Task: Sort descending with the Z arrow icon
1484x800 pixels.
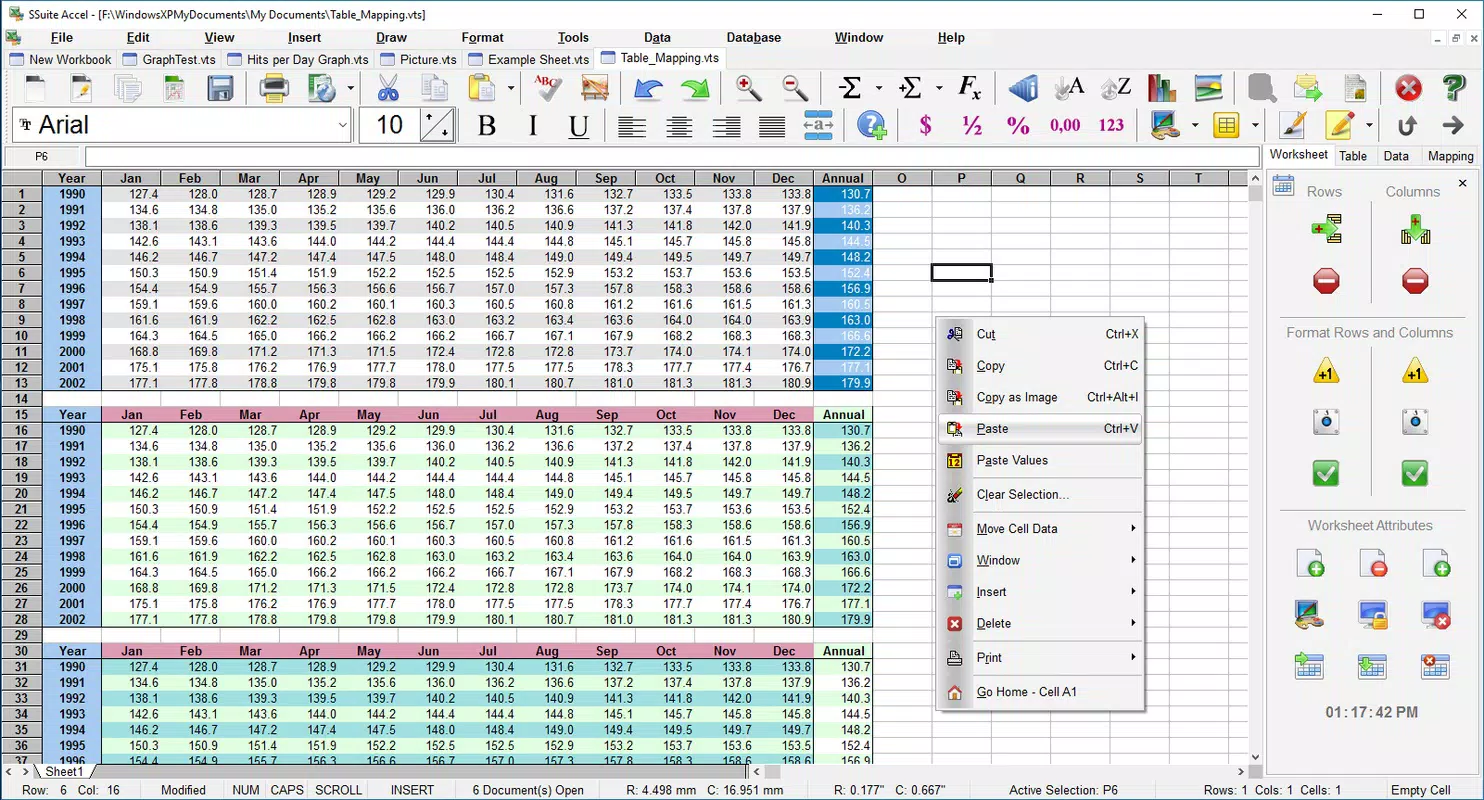Action: [x=1115, y=89]
